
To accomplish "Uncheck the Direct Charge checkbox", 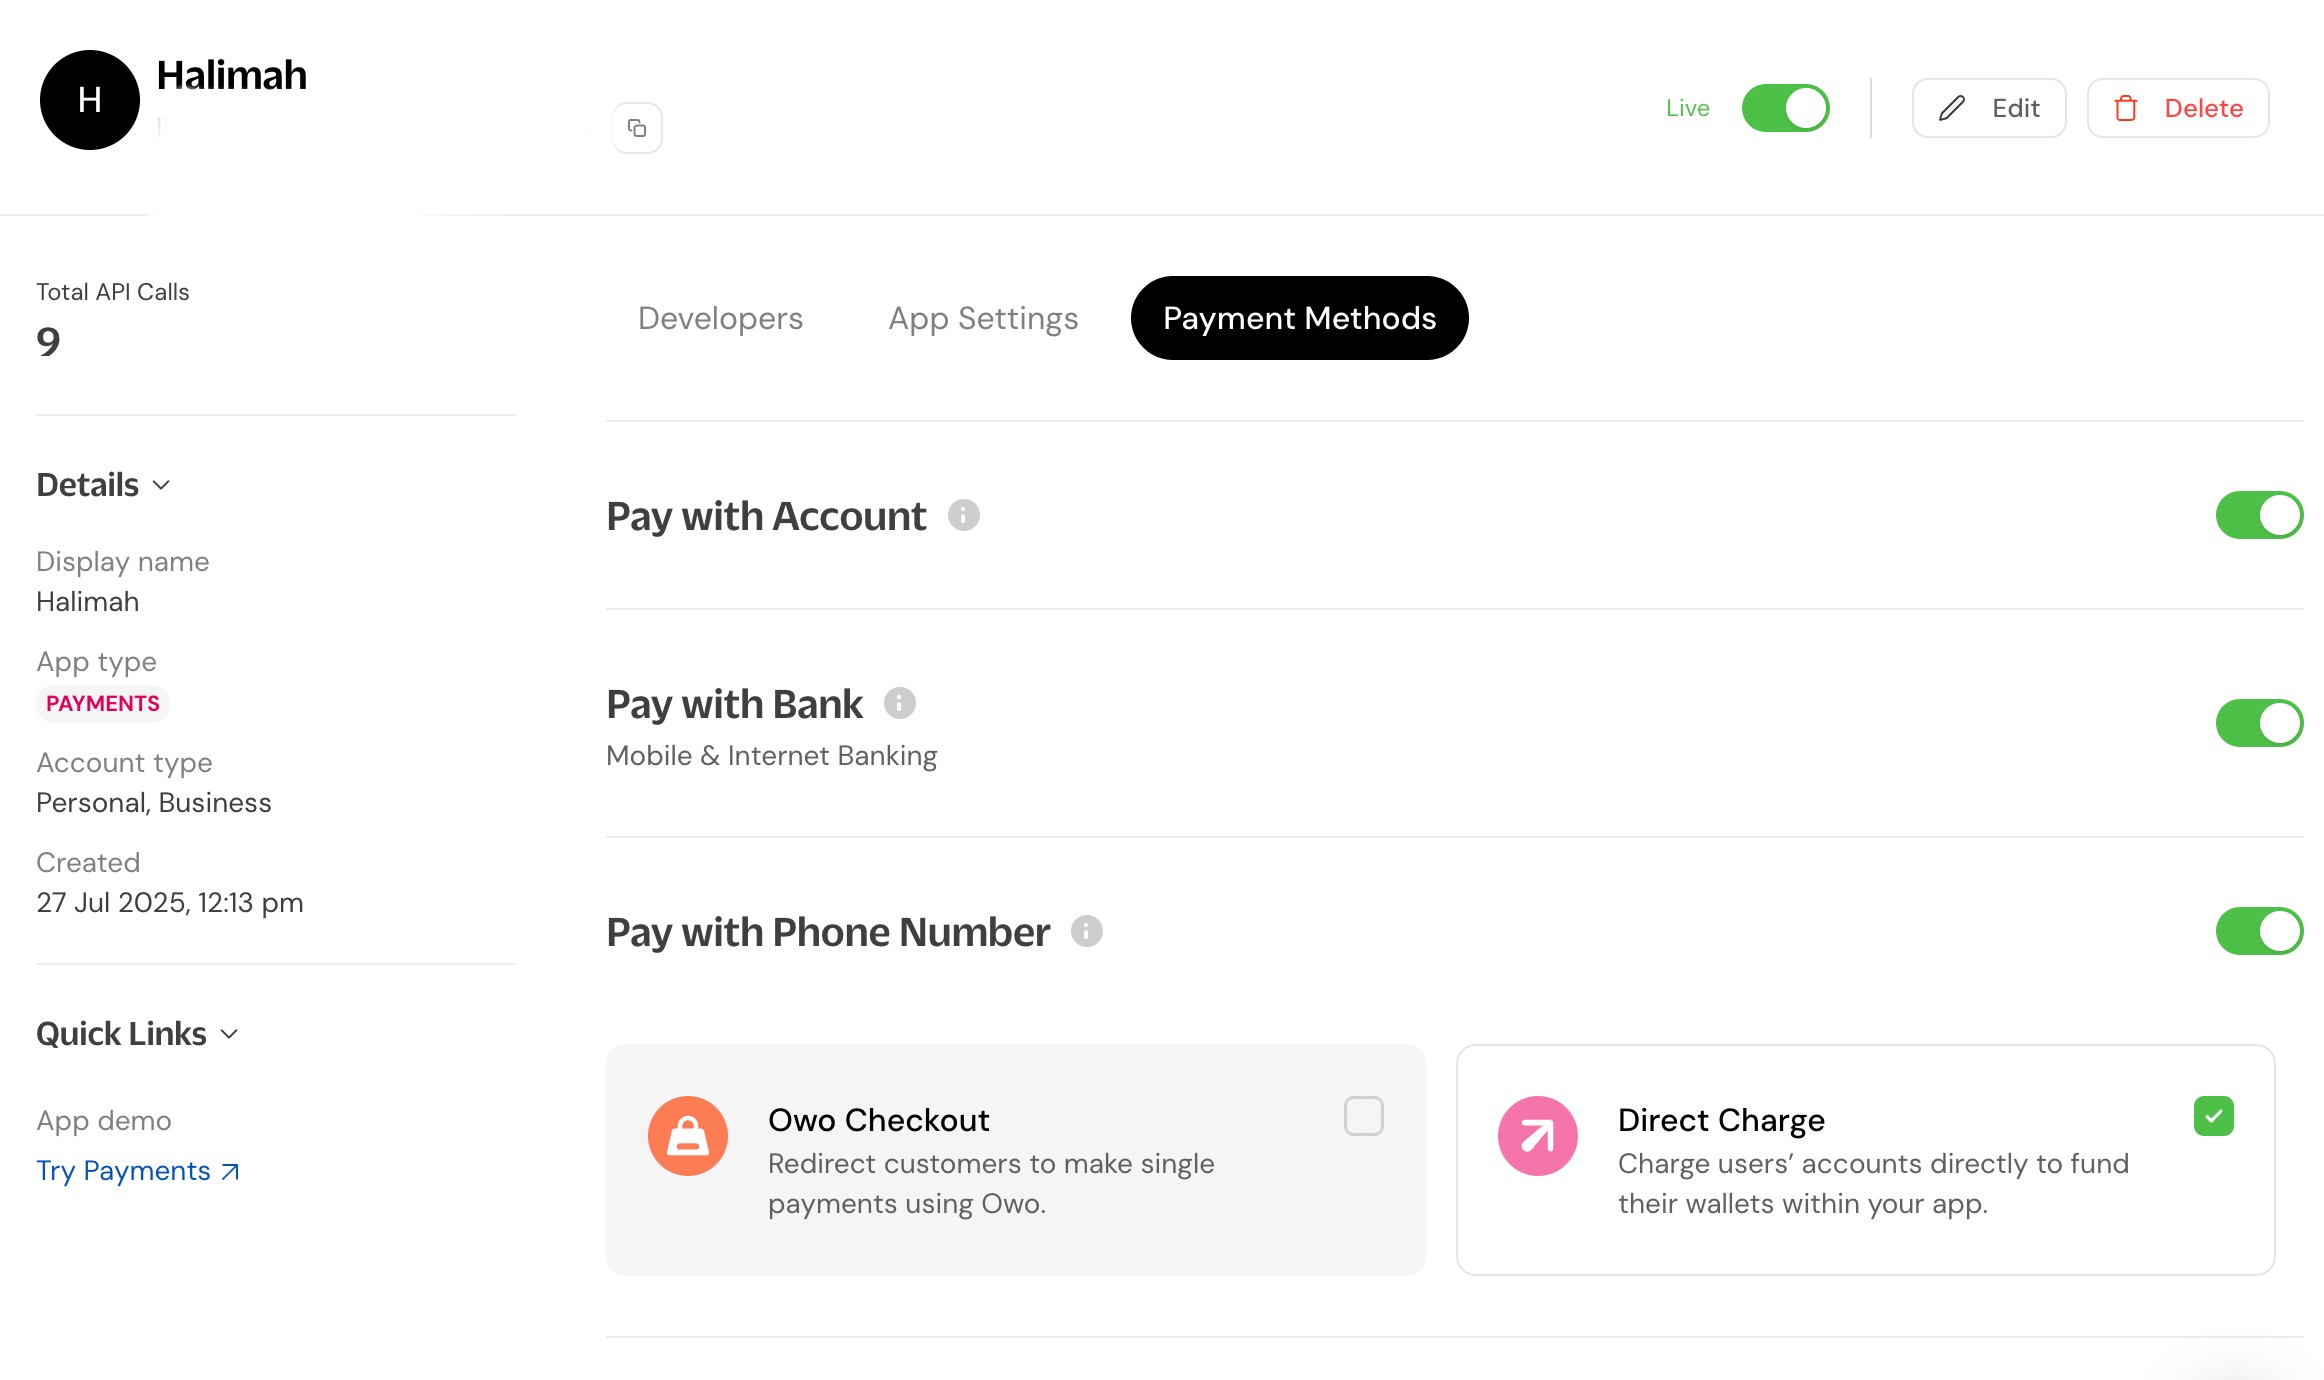I will pos(2213,1116).
